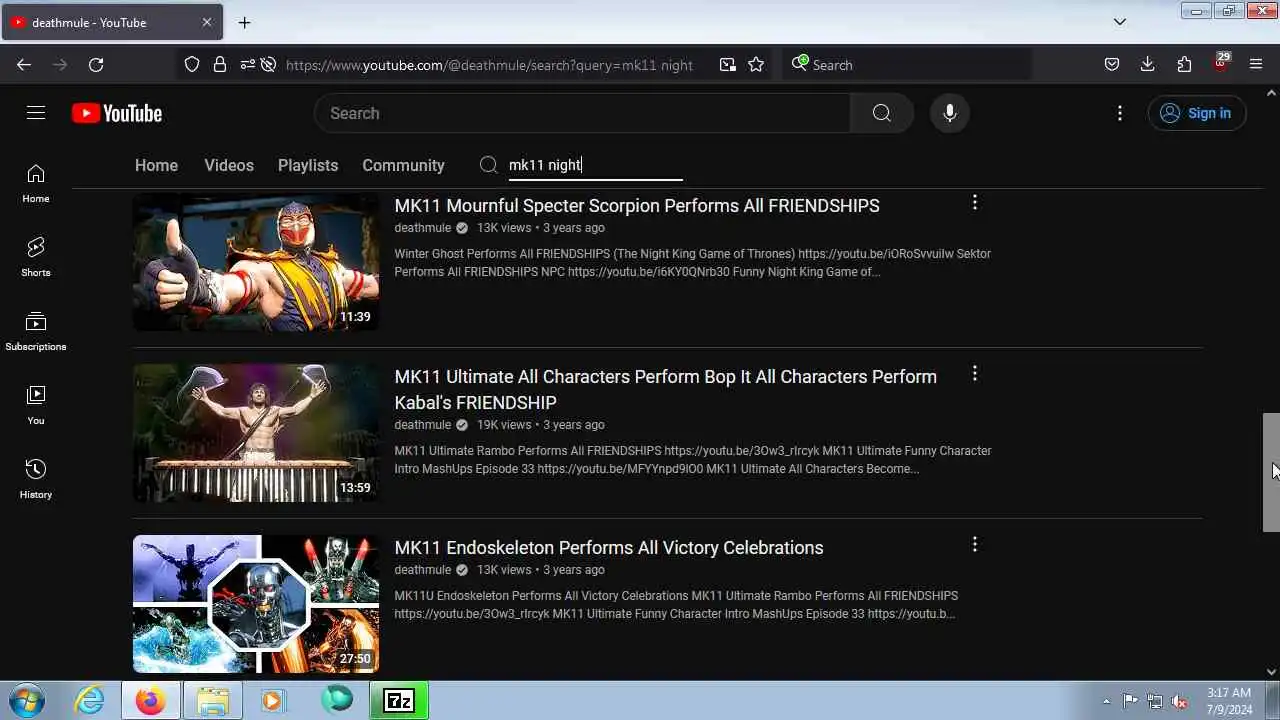Close the deathmule YouTube tab
The width and height of the screenshot is (1280, 720).
(207, 22)
